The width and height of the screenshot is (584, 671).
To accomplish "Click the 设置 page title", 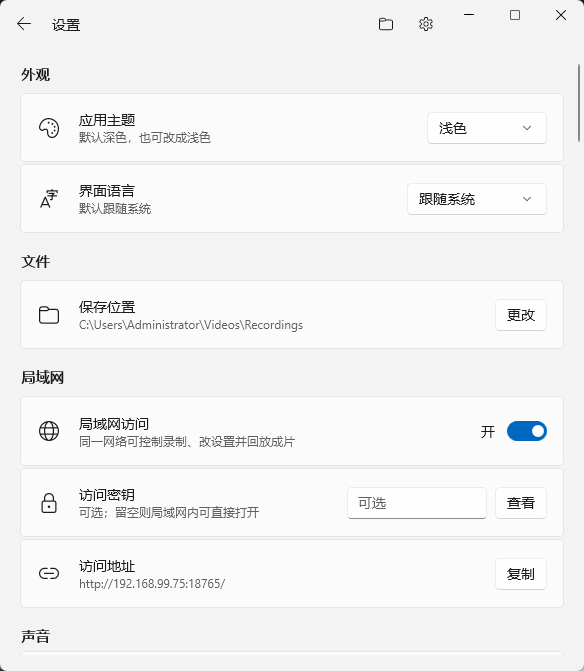I will point(66,25).
